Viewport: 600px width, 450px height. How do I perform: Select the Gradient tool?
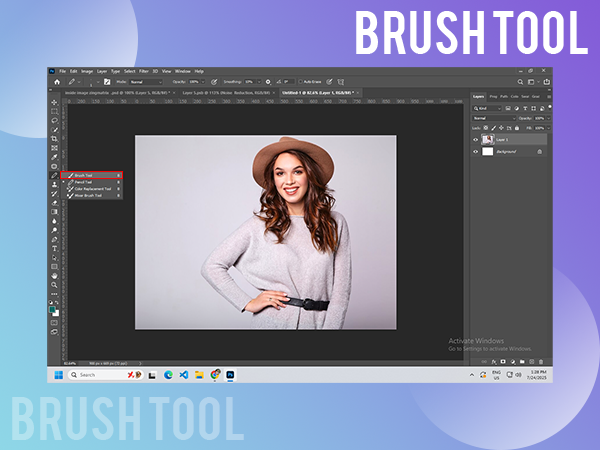click(54, 212)
